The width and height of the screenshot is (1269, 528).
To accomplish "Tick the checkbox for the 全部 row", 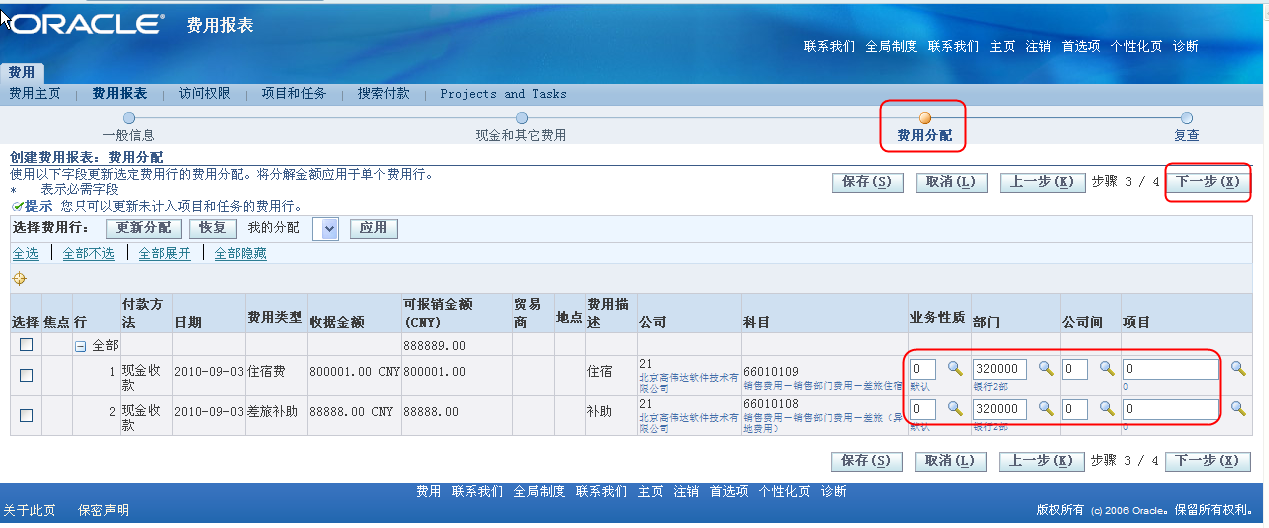I will tap(27, 344).
